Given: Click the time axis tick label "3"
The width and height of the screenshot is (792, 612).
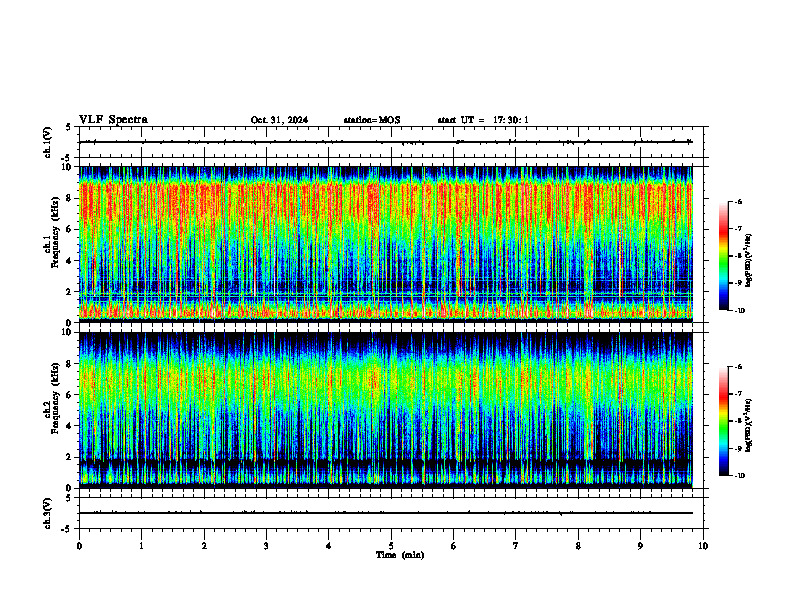Looking at the screenshot, I should 266,546.
